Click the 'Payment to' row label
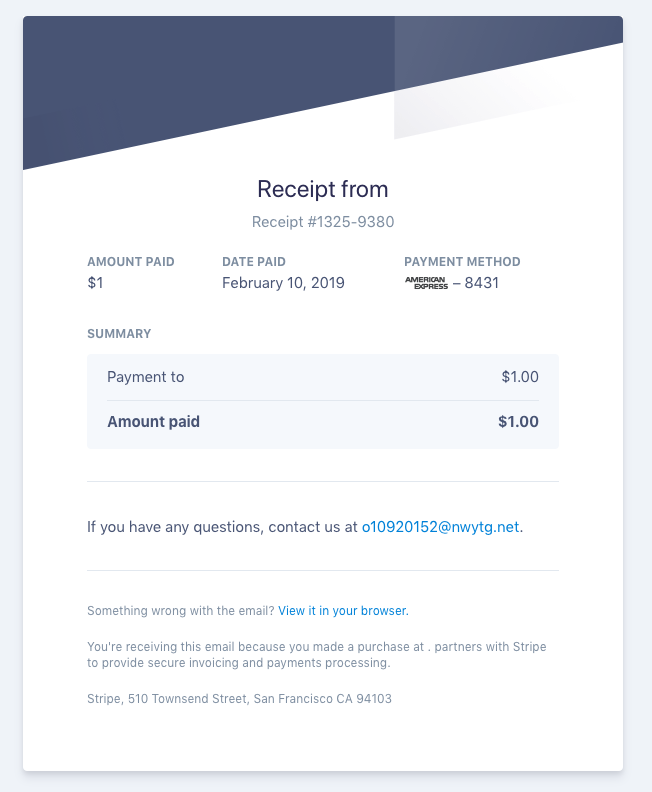Image resolution: width=652 pixels, height=792 pixels. coord(146,377)
